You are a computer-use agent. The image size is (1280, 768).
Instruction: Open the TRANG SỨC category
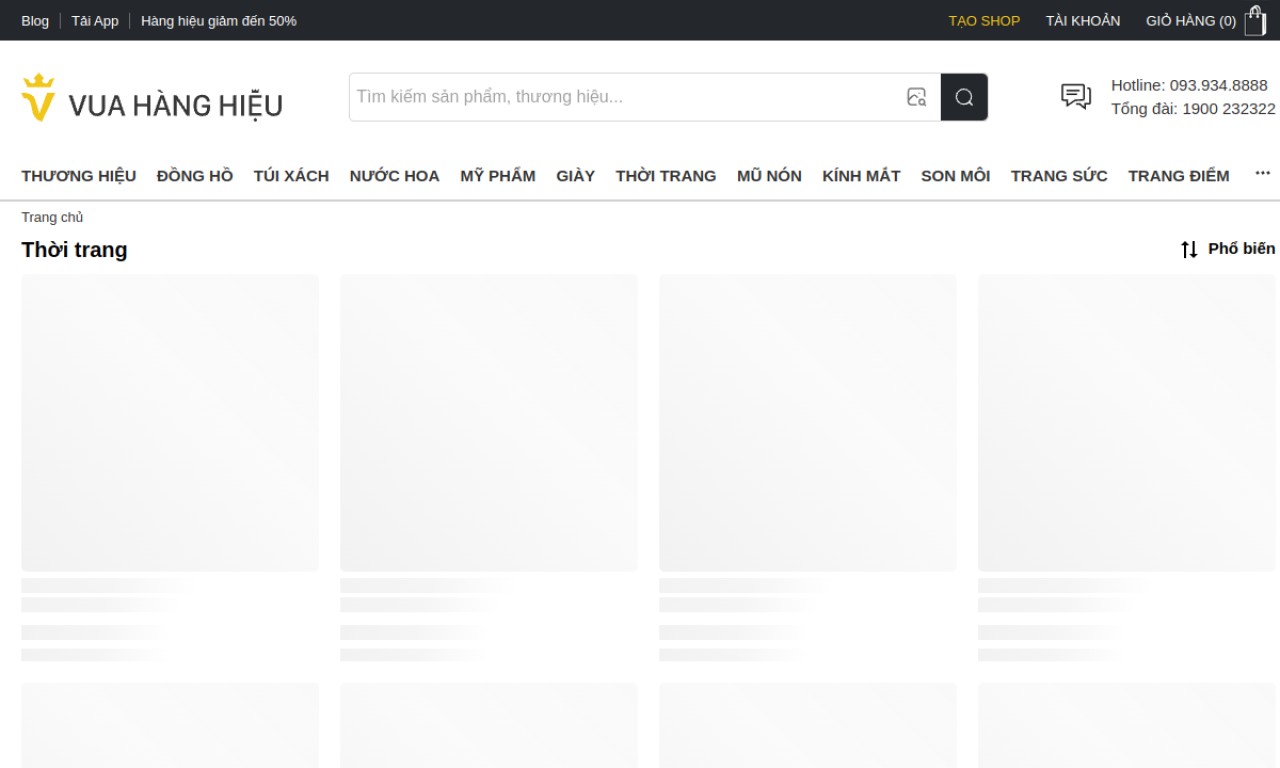[1059, 176]
